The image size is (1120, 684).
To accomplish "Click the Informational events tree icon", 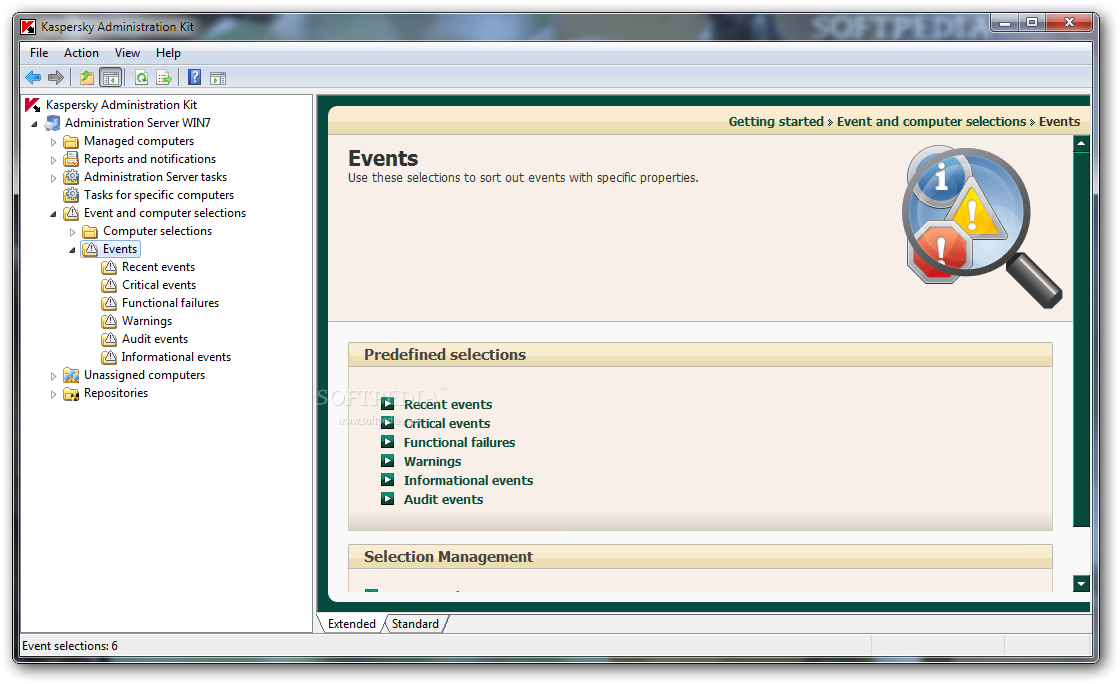I will pyautogui.click(x=109, y=357).
